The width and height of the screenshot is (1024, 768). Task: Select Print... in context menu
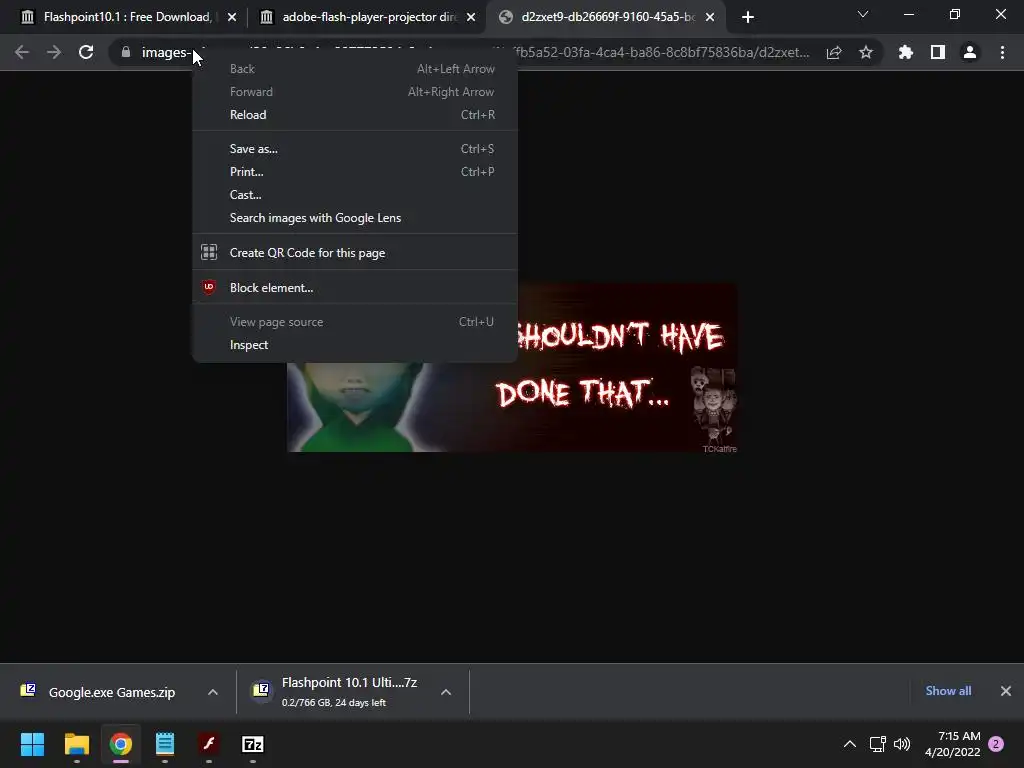[355, 172]
